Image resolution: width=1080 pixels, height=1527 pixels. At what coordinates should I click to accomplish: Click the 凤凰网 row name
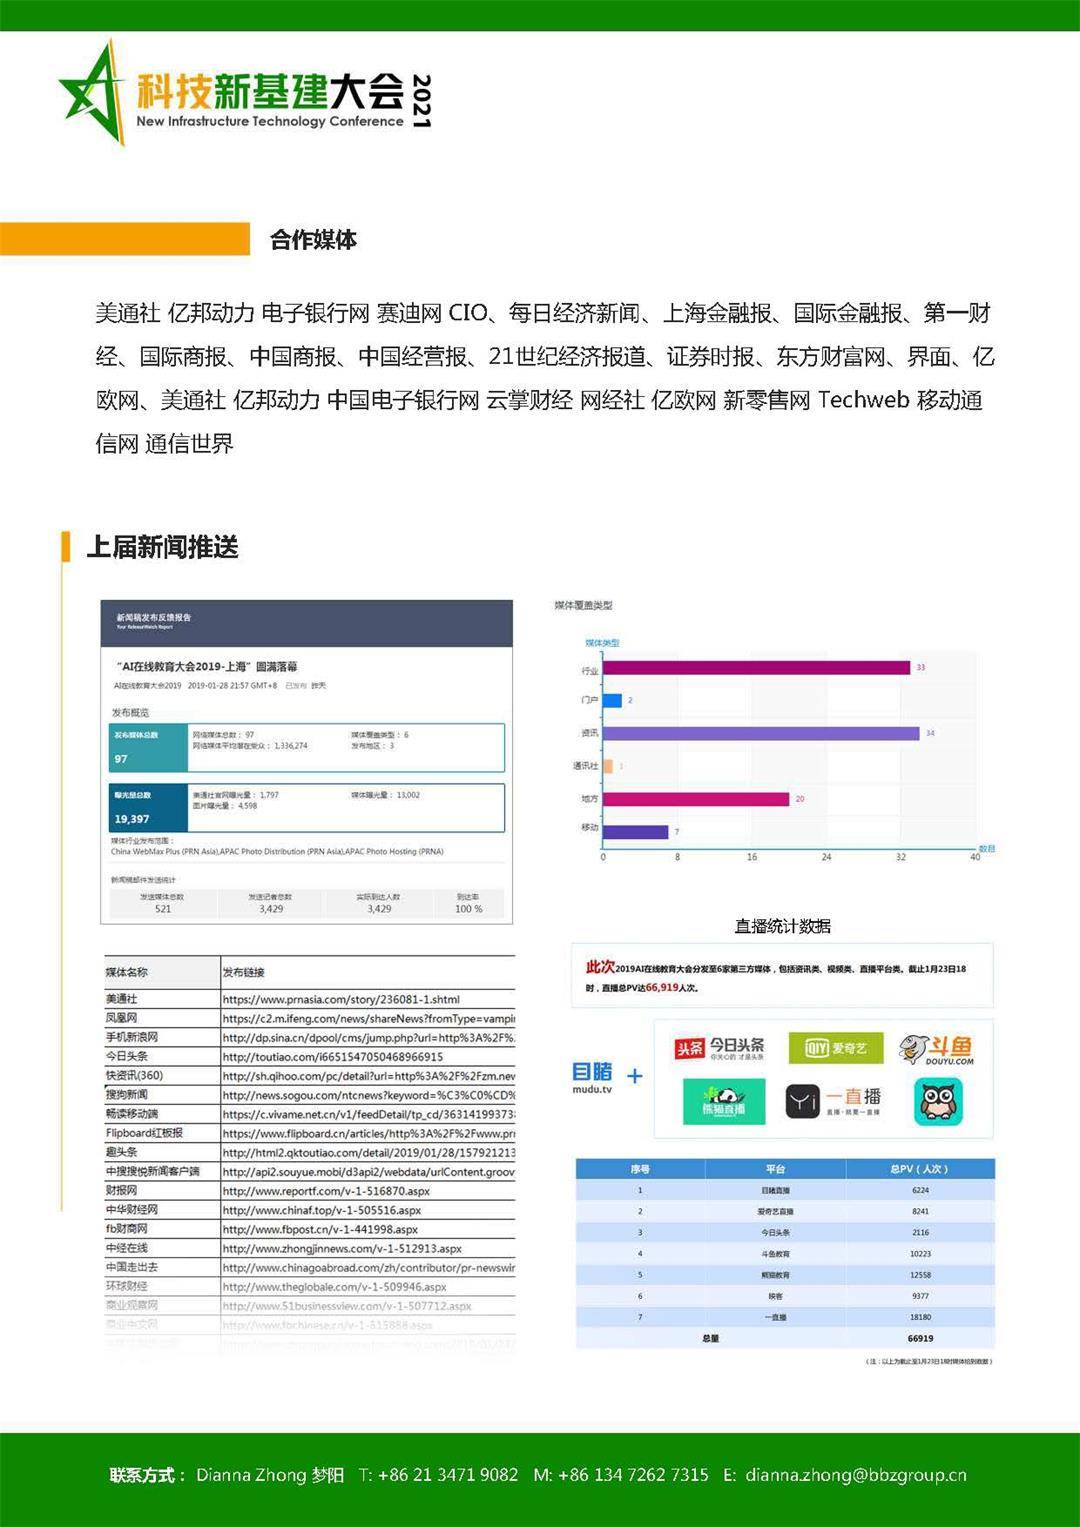(x=122, y=1018)
